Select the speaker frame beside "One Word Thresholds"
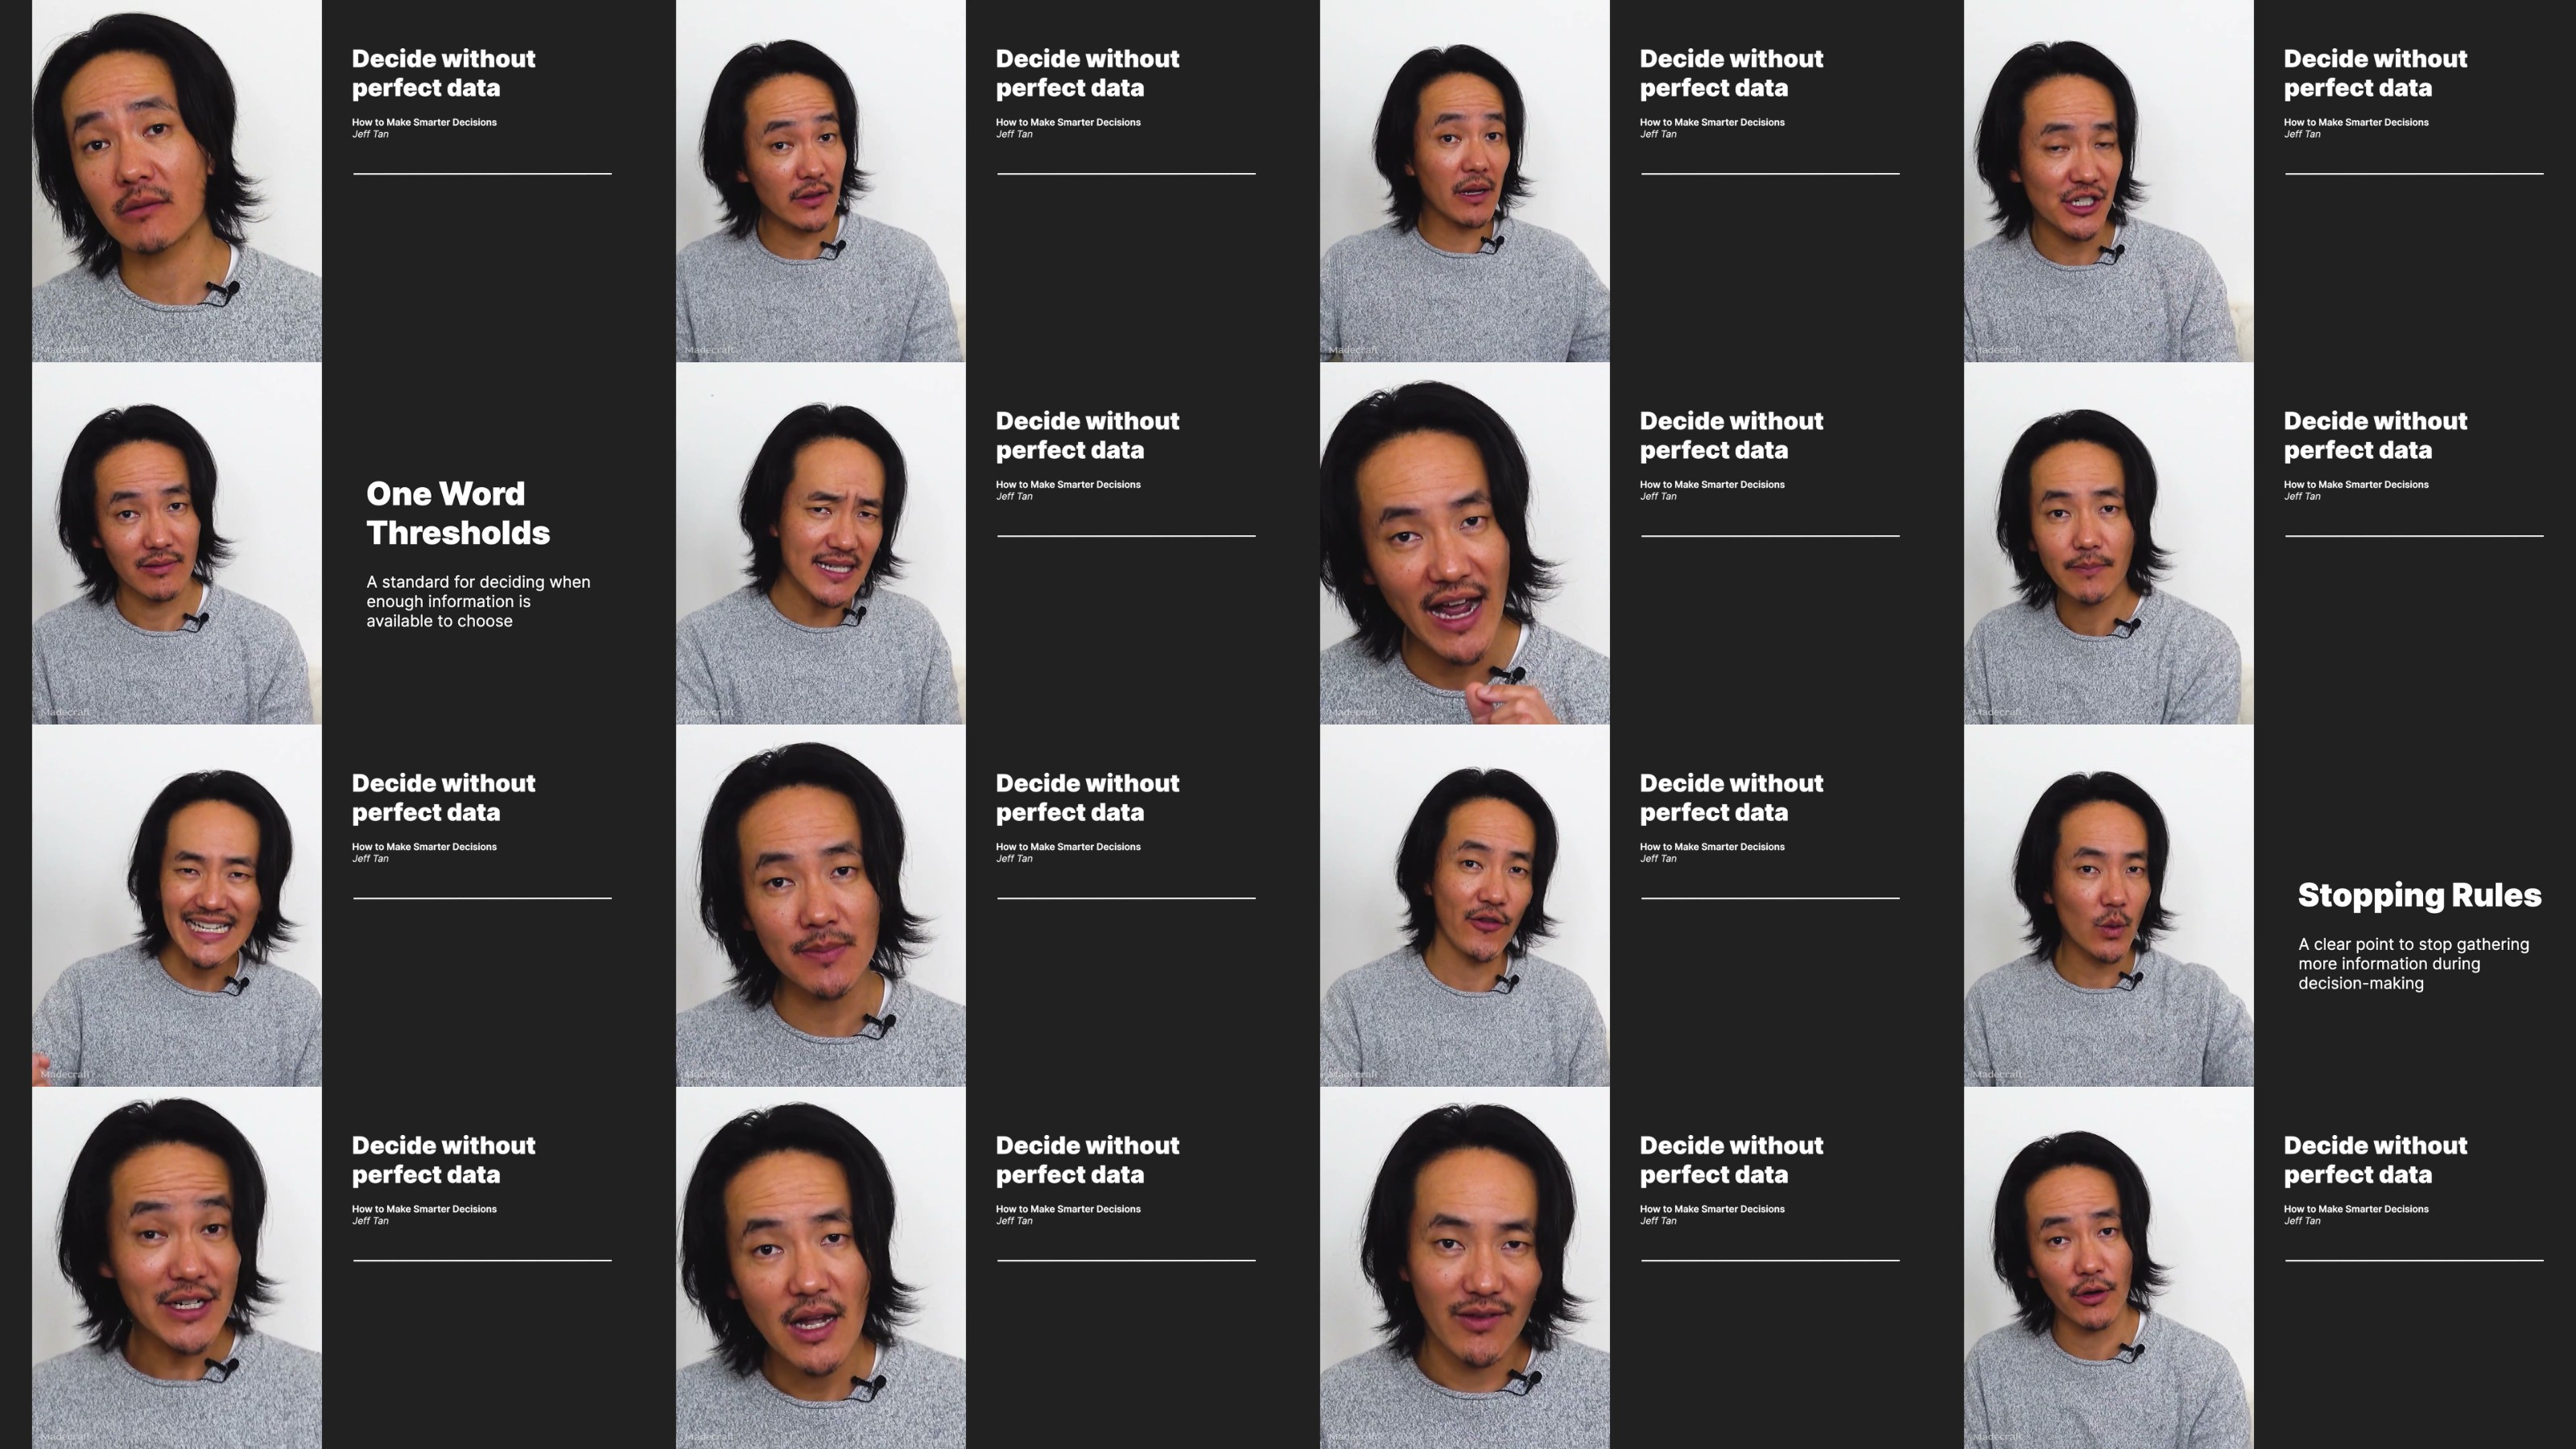The image size is (2576, 1449). [x=176, y=544]
